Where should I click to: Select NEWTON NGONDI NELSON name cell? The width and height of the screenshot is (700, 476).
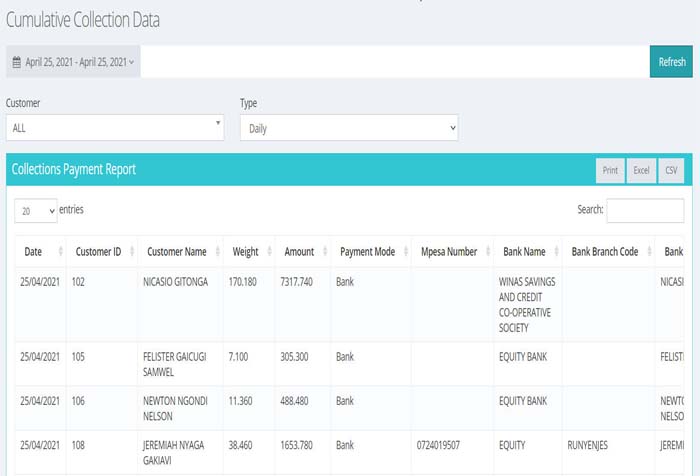pos(180,408)
